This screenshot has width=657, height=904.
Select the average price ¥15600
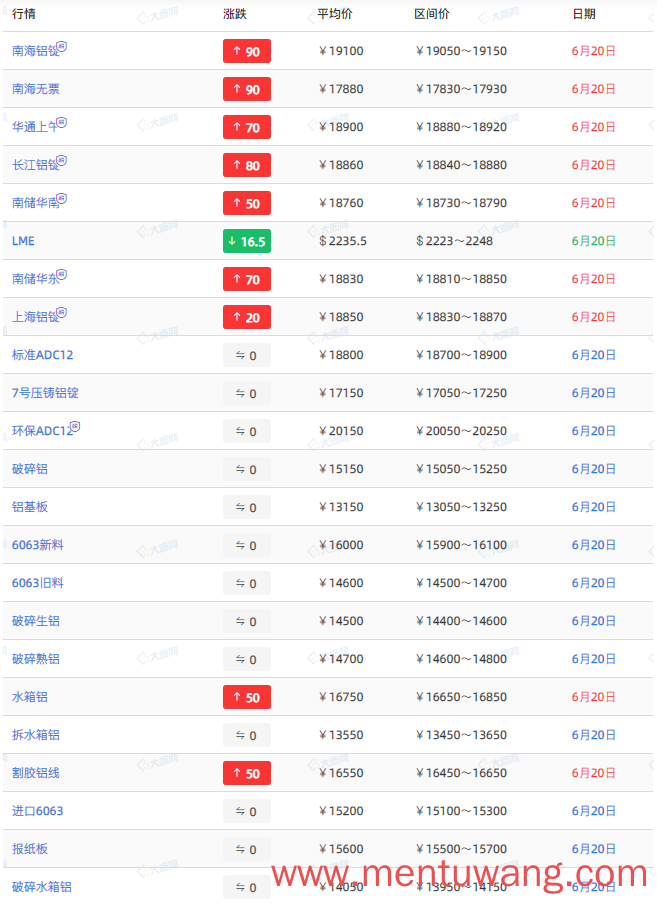click(x=341, y=850)
